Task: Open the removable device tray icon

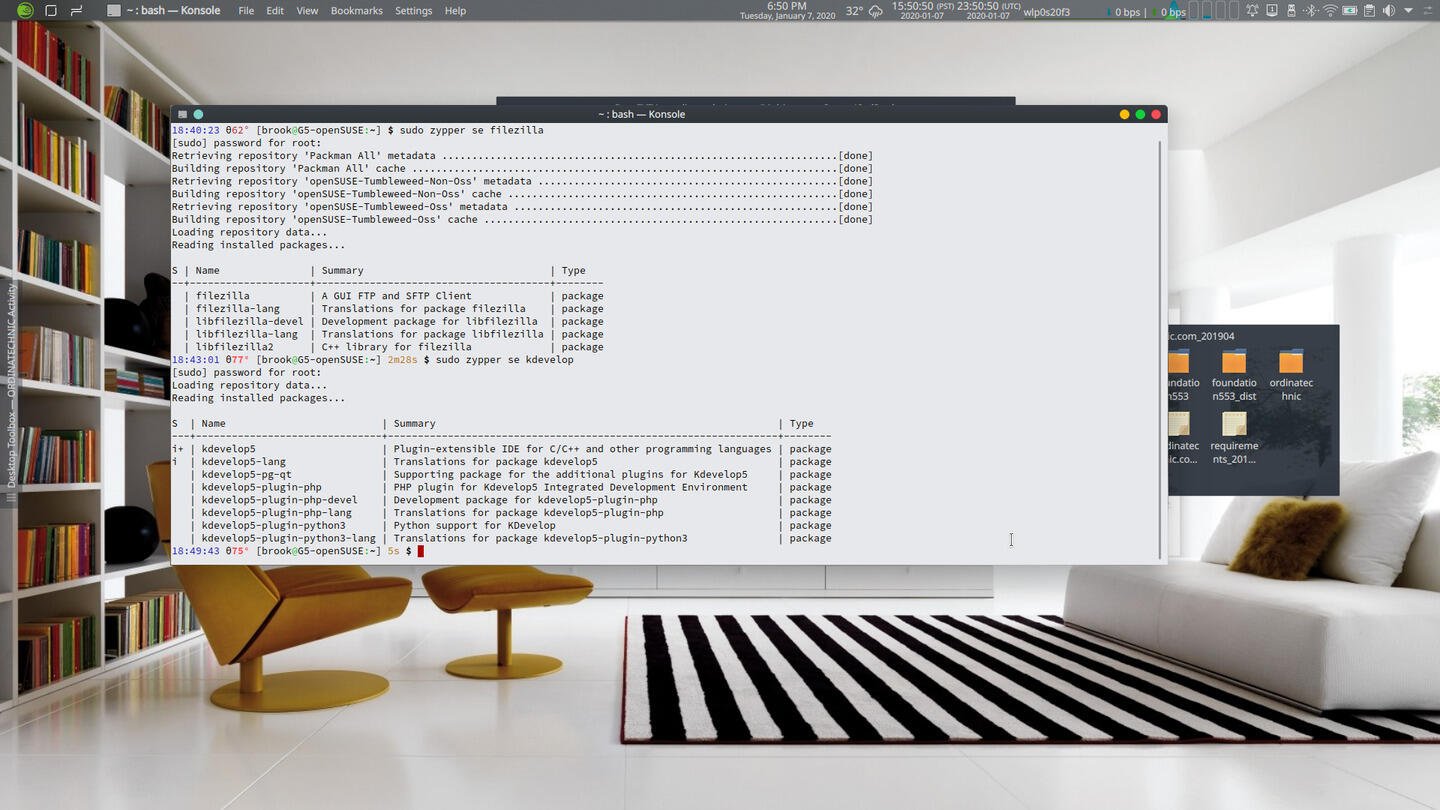Action: click(x=1291, y=11)
